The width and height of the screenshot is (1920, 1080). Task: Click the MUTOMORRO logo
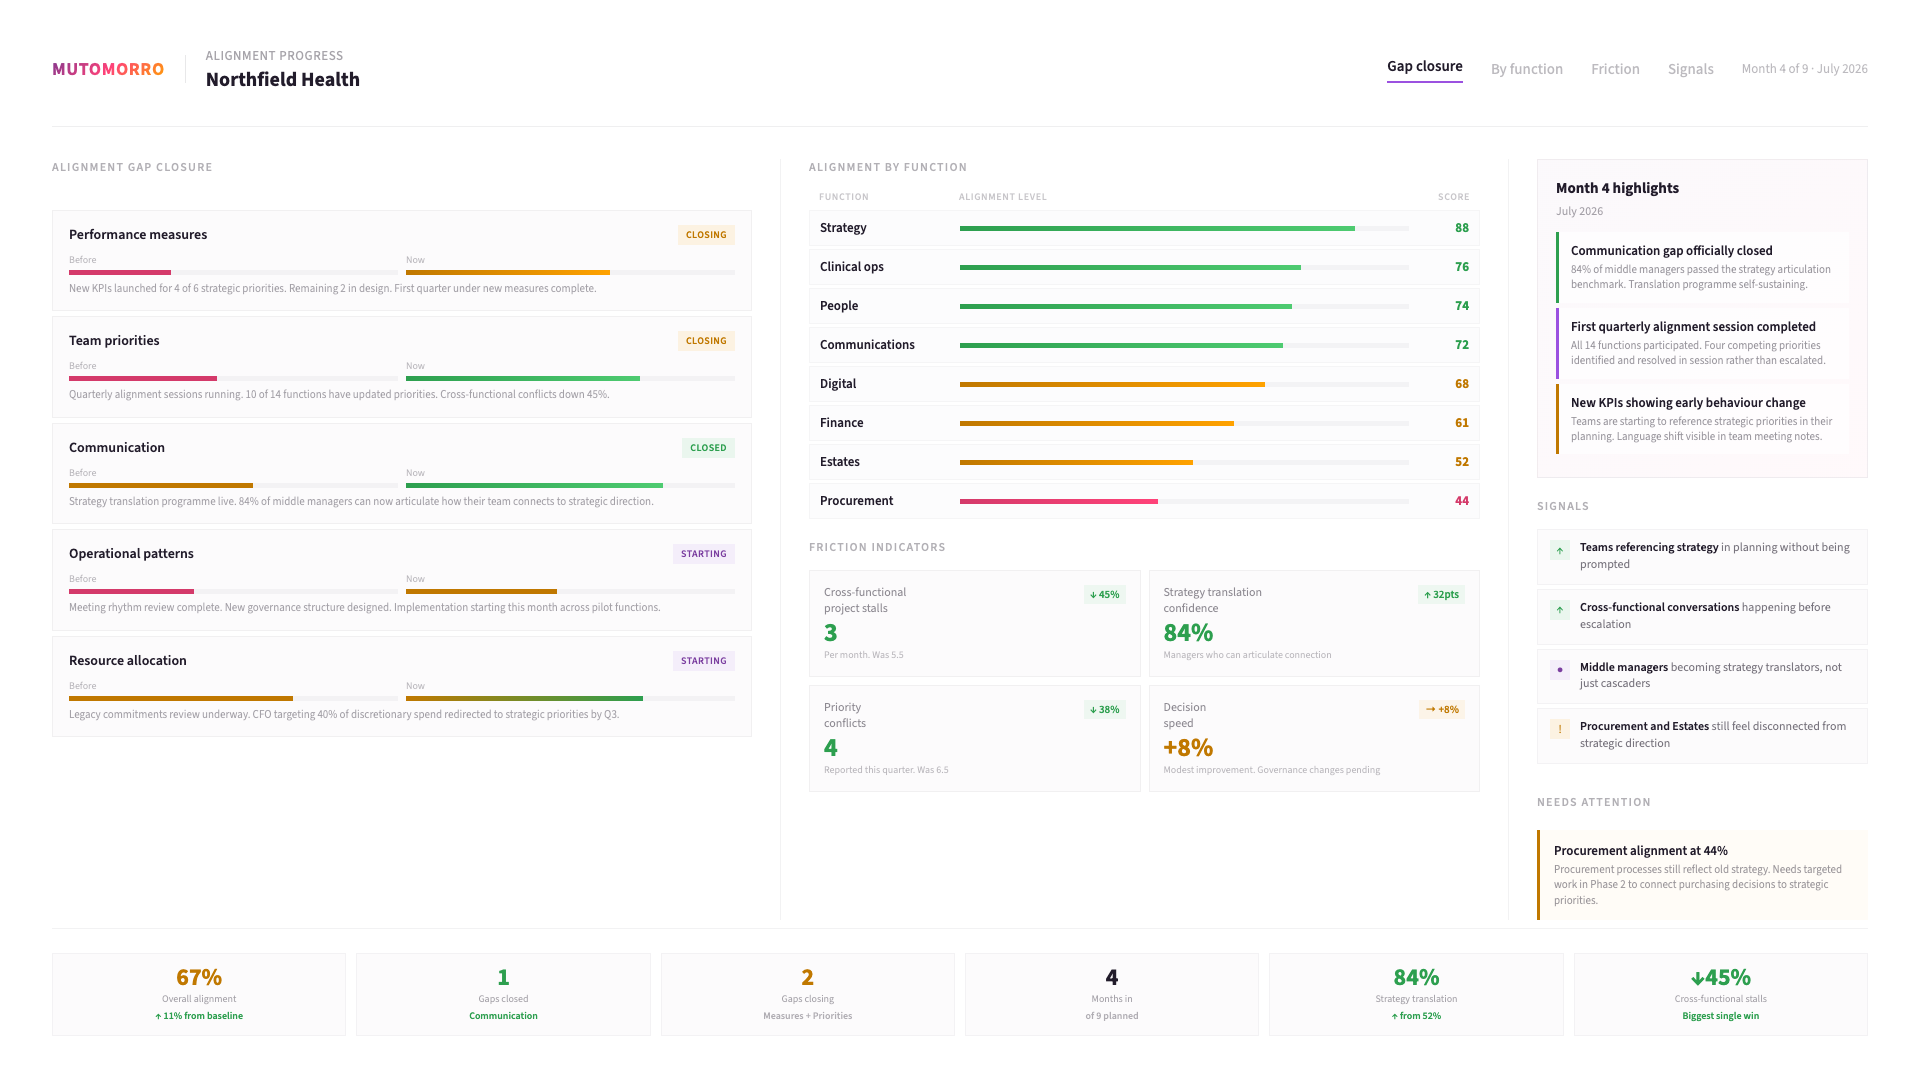108,69
